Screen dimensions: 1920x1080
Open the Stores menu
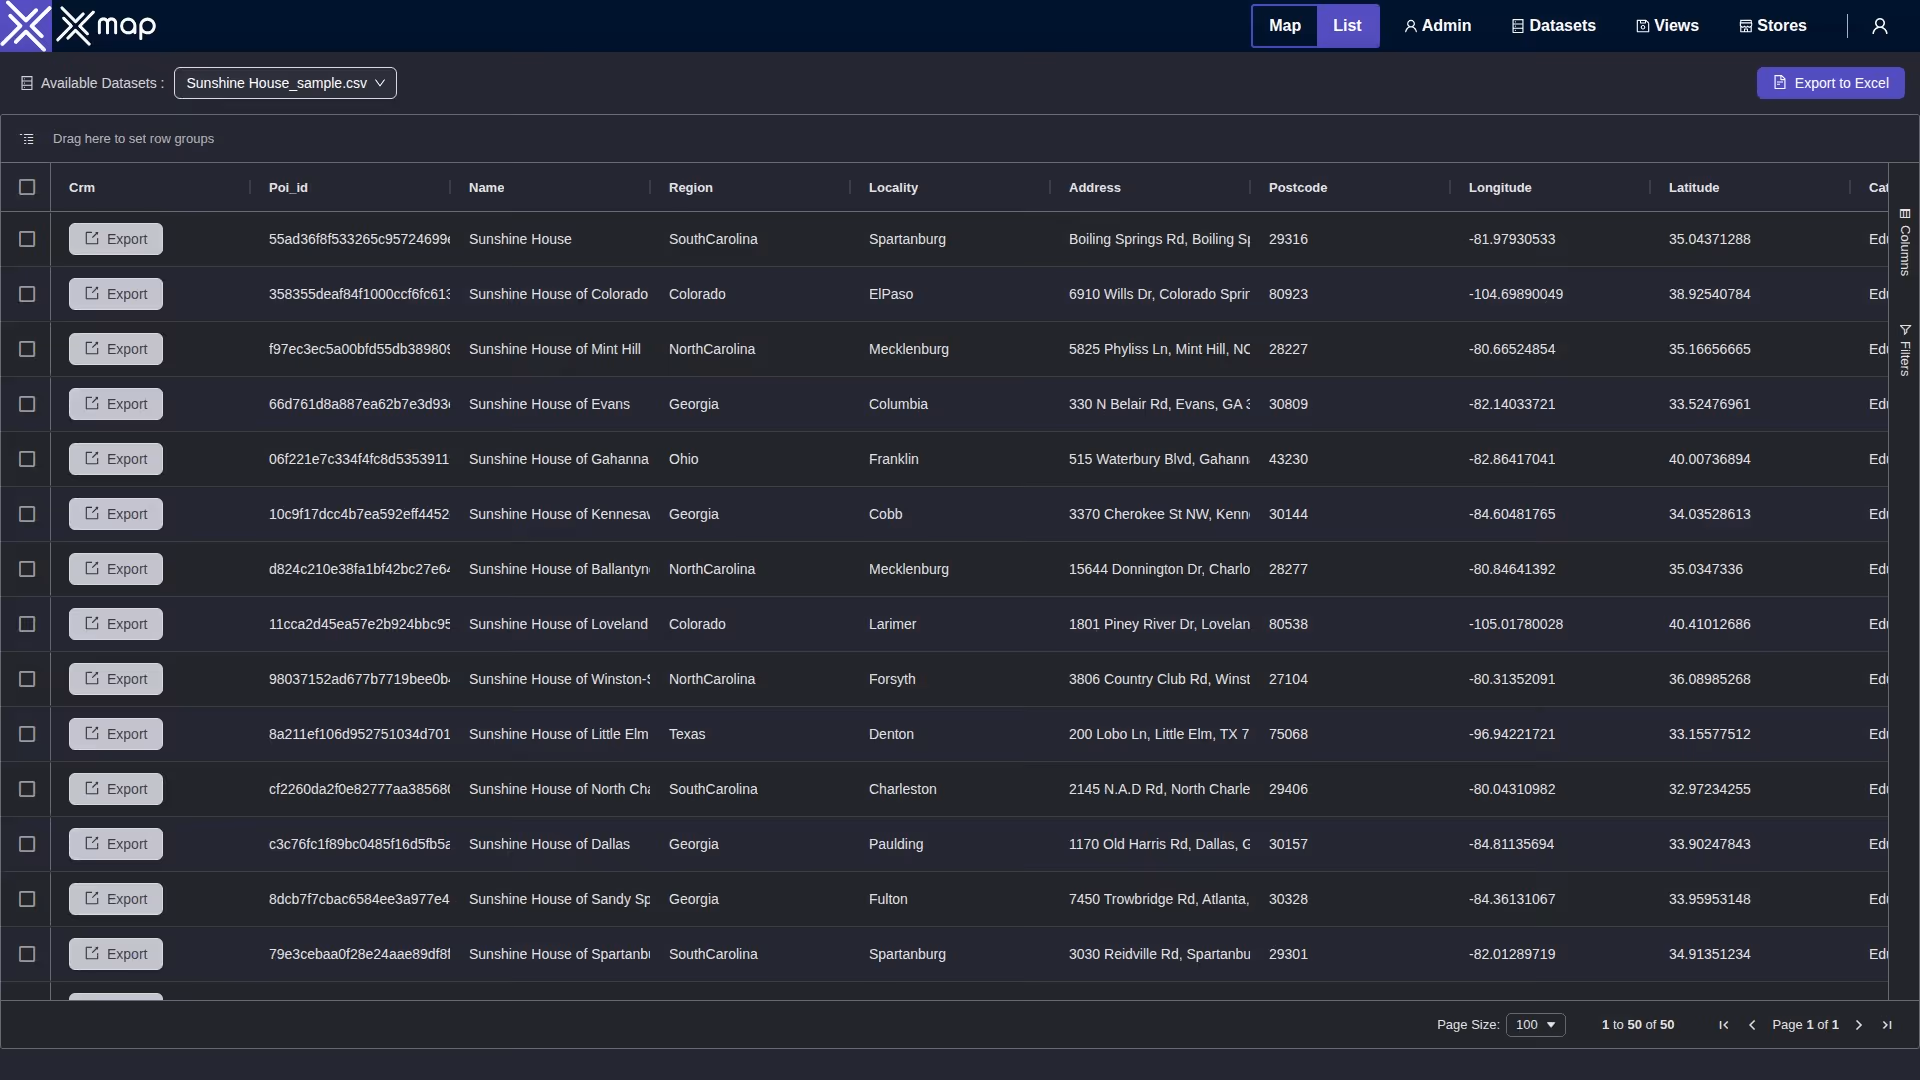(1773, 26)
